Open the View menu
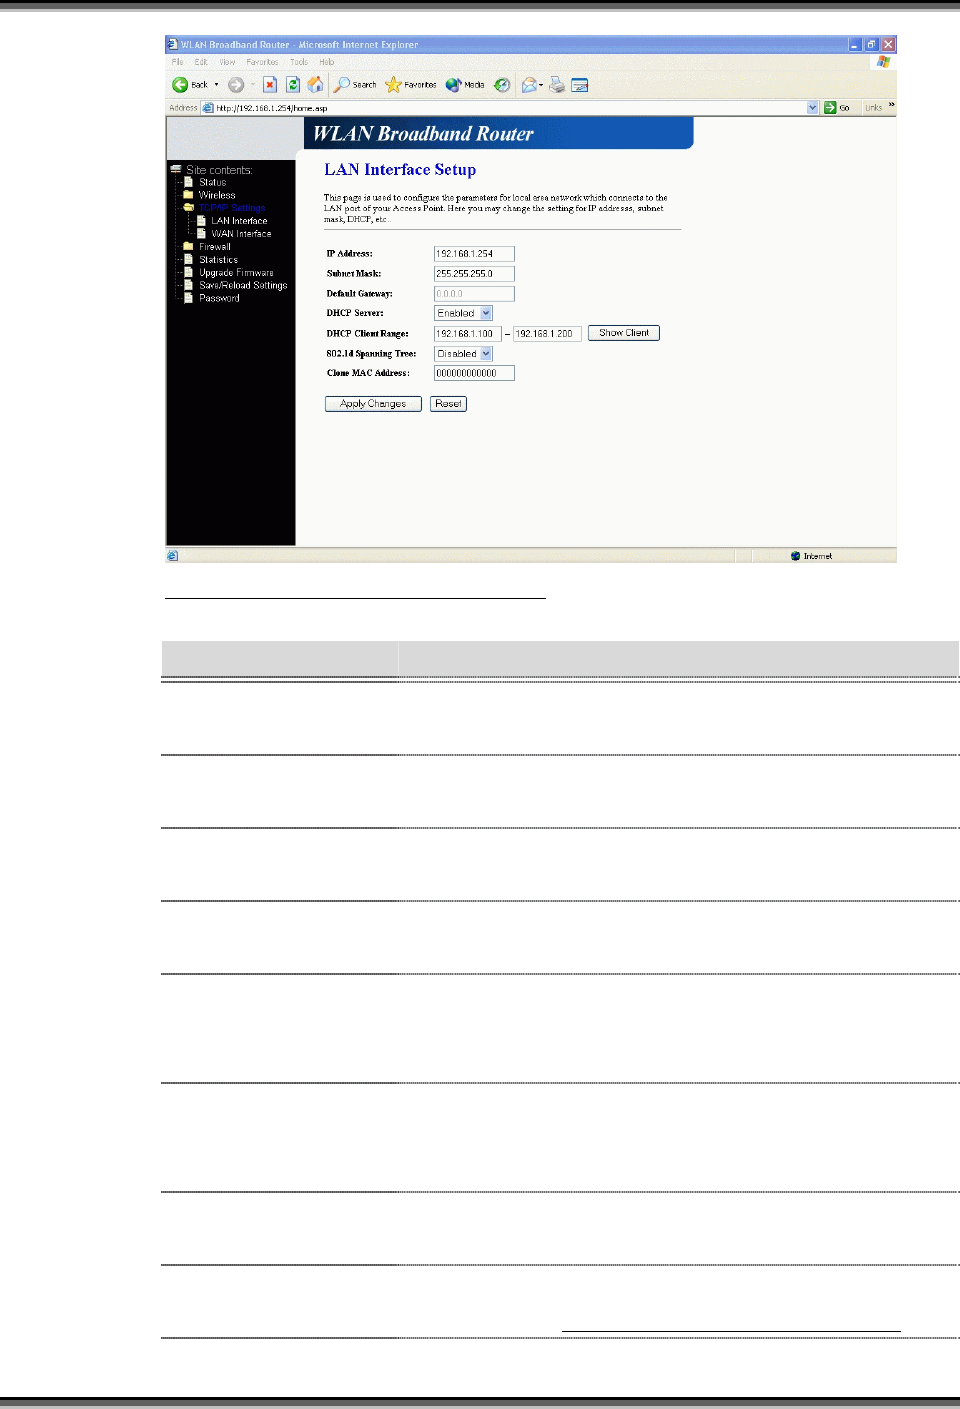Image resolution: width=960 pixels, height=1409 pixels. (x=228, y=62)
